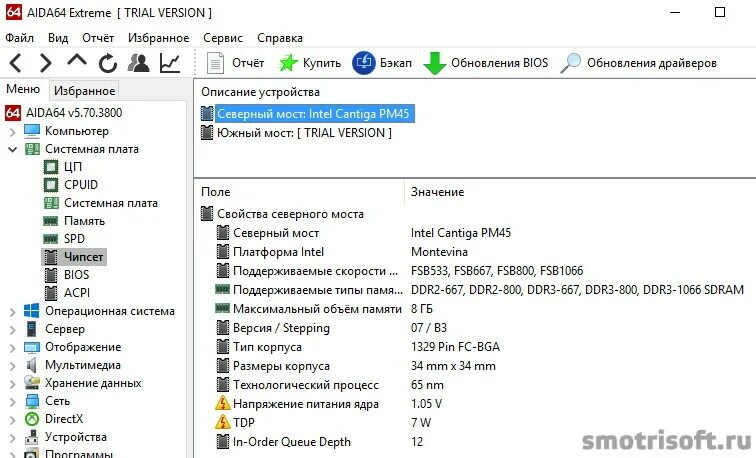Switch to the Избранное sidebar tab

click(x=84, y=91)
